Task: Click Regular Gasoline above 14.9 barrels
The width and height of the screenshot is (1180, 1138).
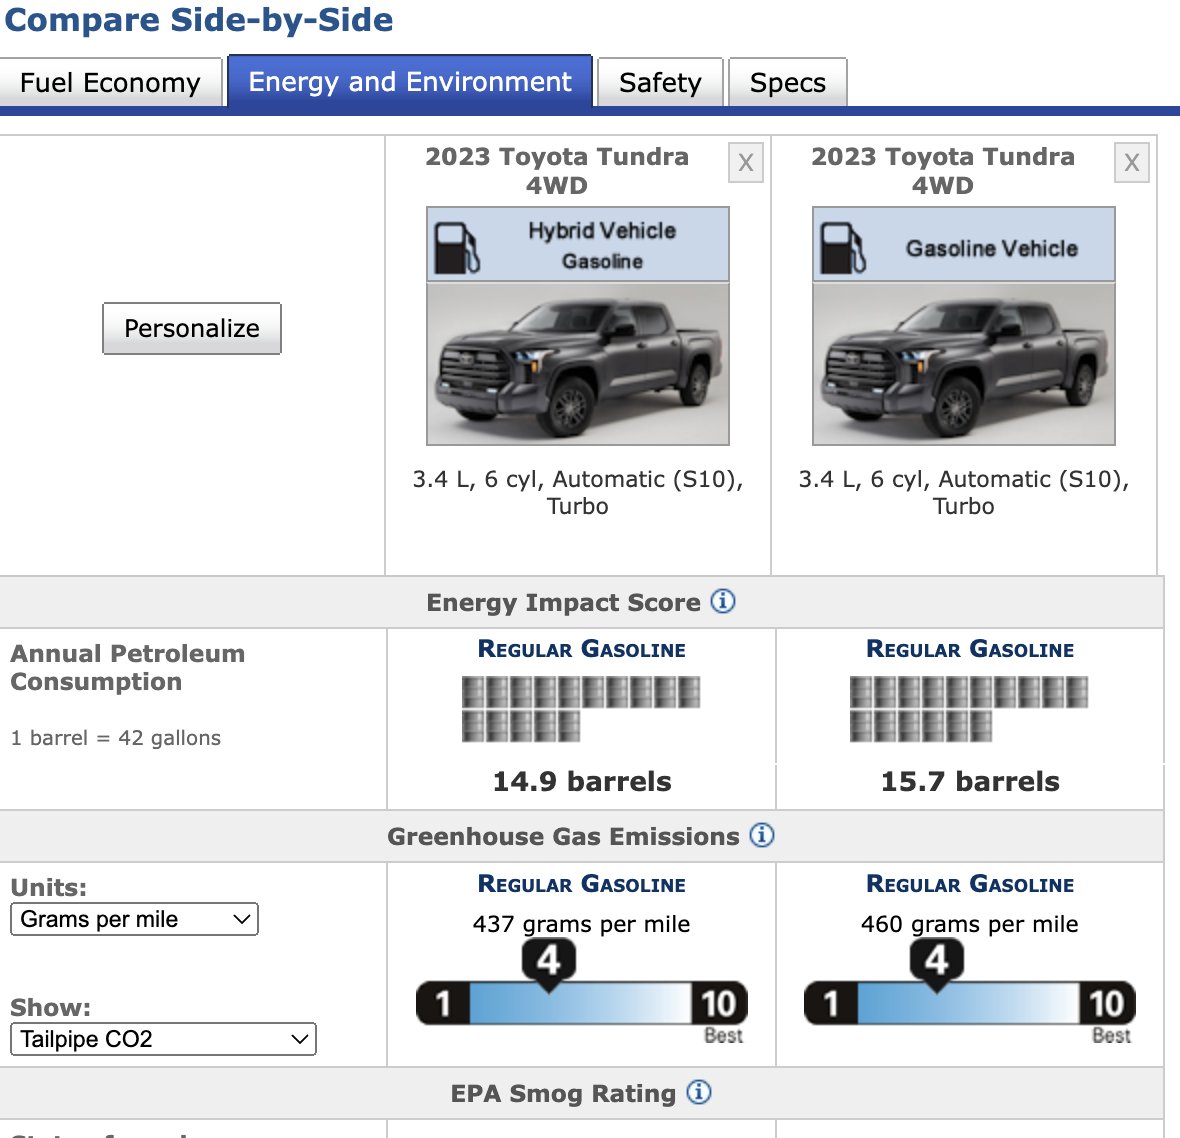Action: coord(582,649)
